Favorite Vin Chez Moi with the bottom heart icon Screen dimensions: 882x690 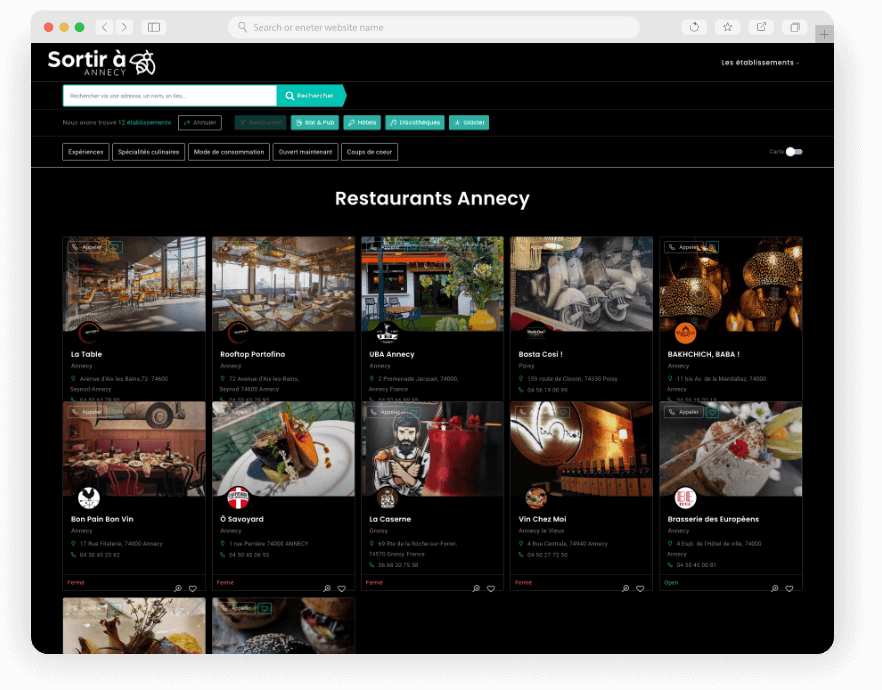click(x=640, y=588)
